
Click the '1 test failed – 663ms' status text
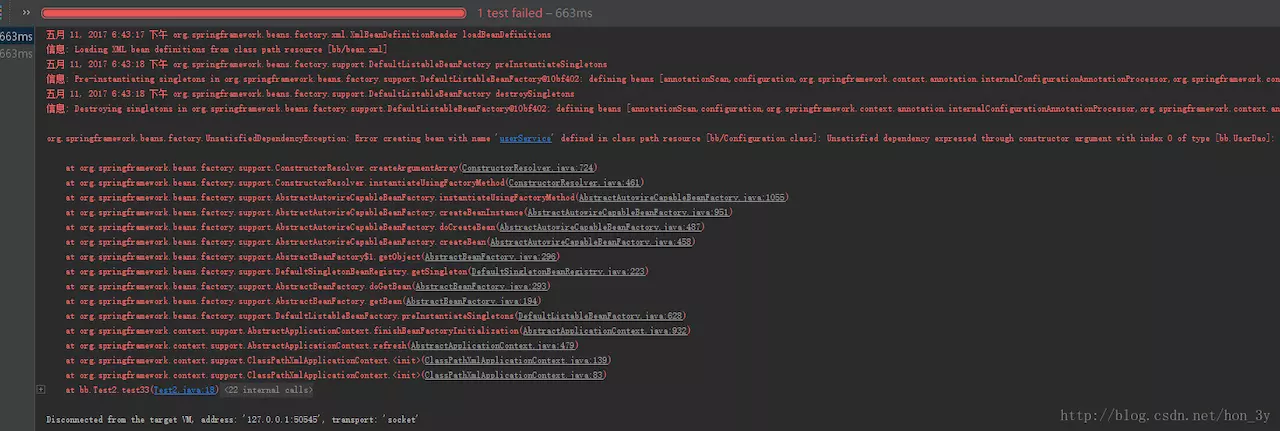(x=534, y=13)
